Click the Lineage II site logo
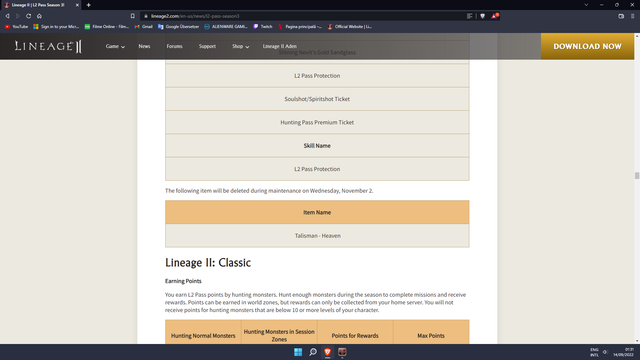 (48, 46)
